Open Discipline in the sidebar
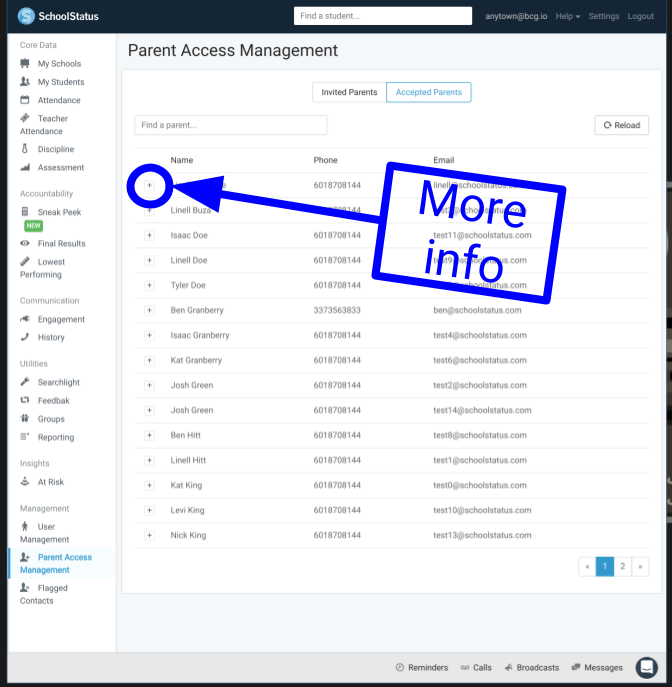672x687 pixels. pyautogui.click(x=55, y=149)
